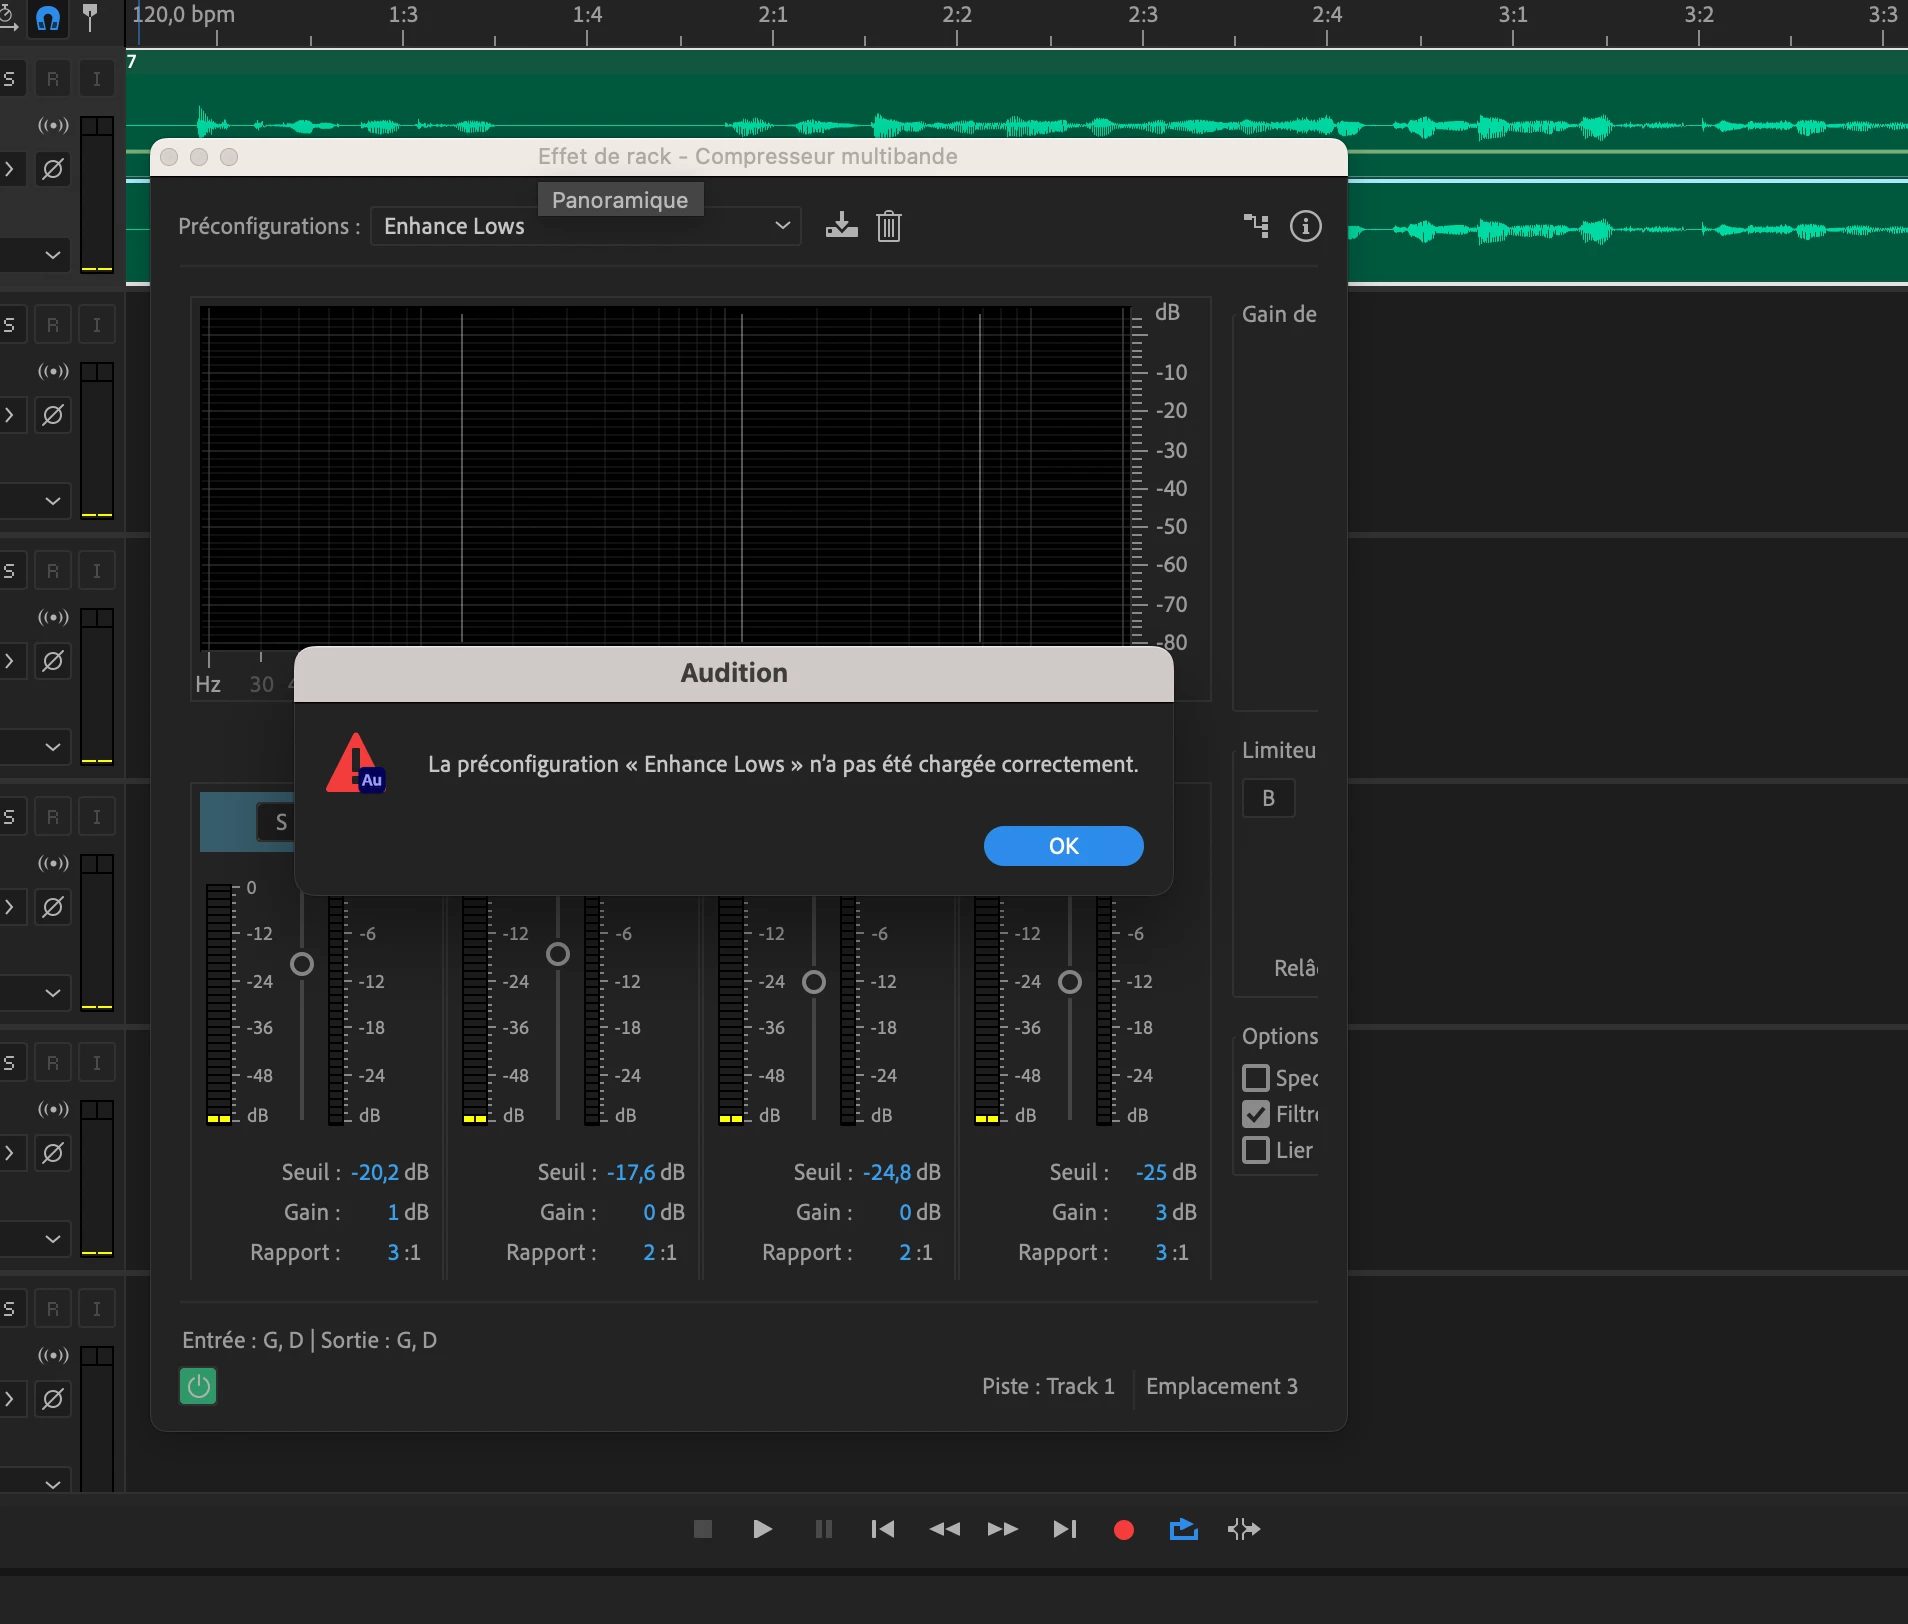Viewport: 1908px width, 1624px height.
Task: Start recording with the red Record button
Action: (1124, 1530)
